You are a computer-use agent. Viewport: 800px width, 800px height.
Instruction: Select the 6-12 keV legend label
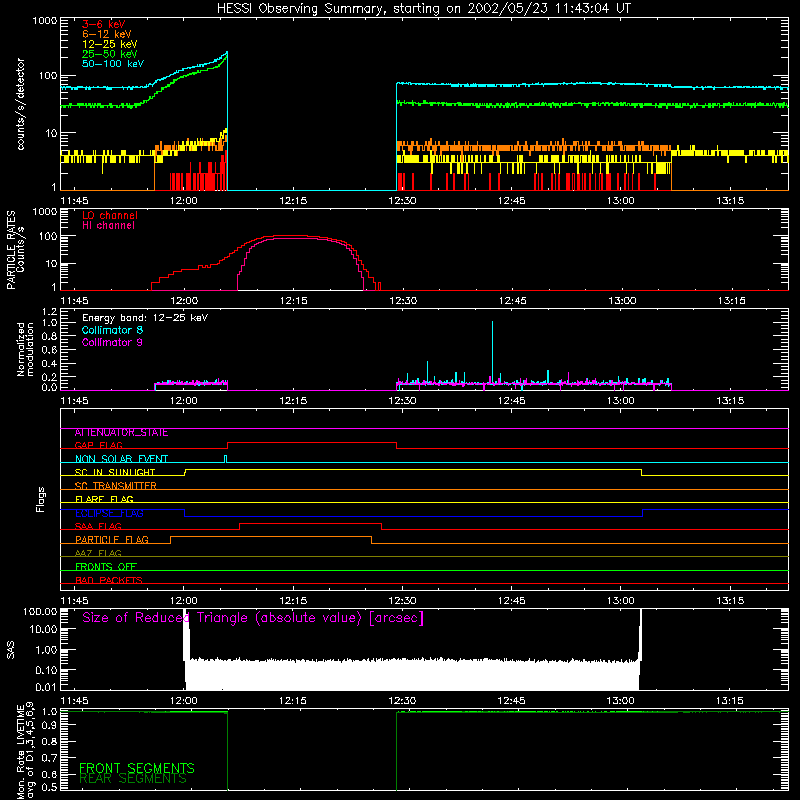pyautogui.click(x=107, y=34)
